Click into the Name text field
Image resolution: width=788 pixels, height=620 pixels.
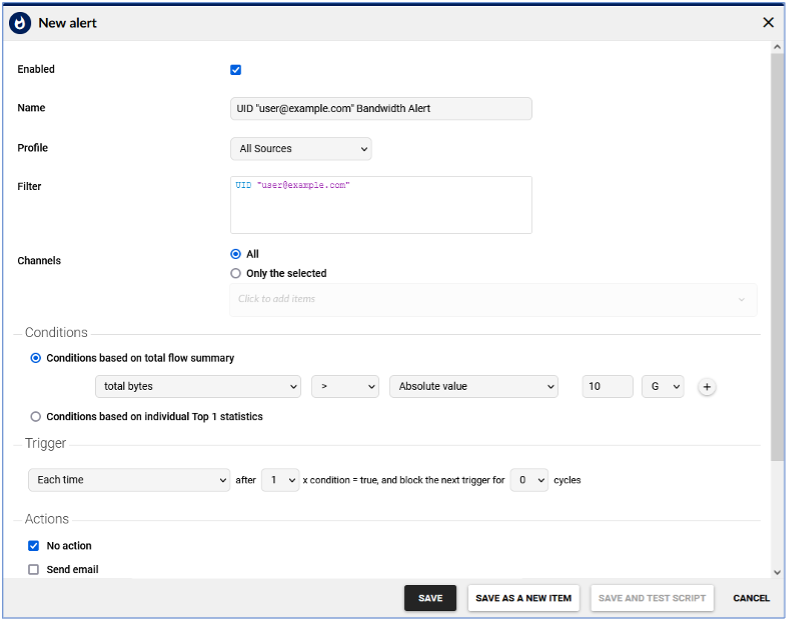pyautogui.click(x=381, y=108)
